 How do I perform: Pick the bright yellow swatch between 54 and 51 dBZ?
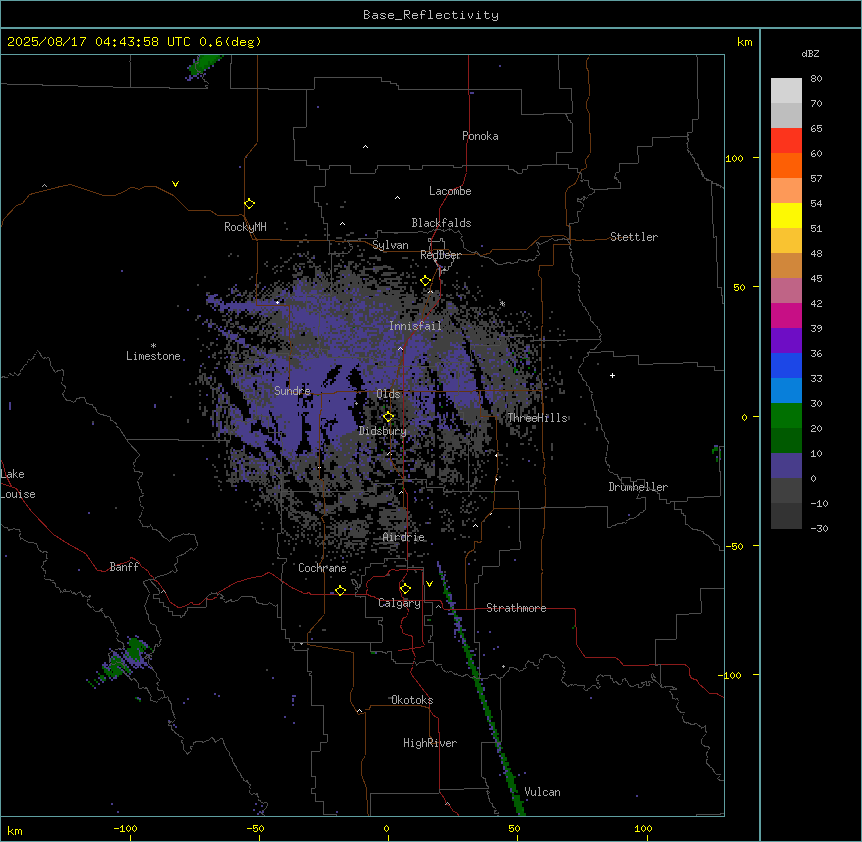[786, 215]
